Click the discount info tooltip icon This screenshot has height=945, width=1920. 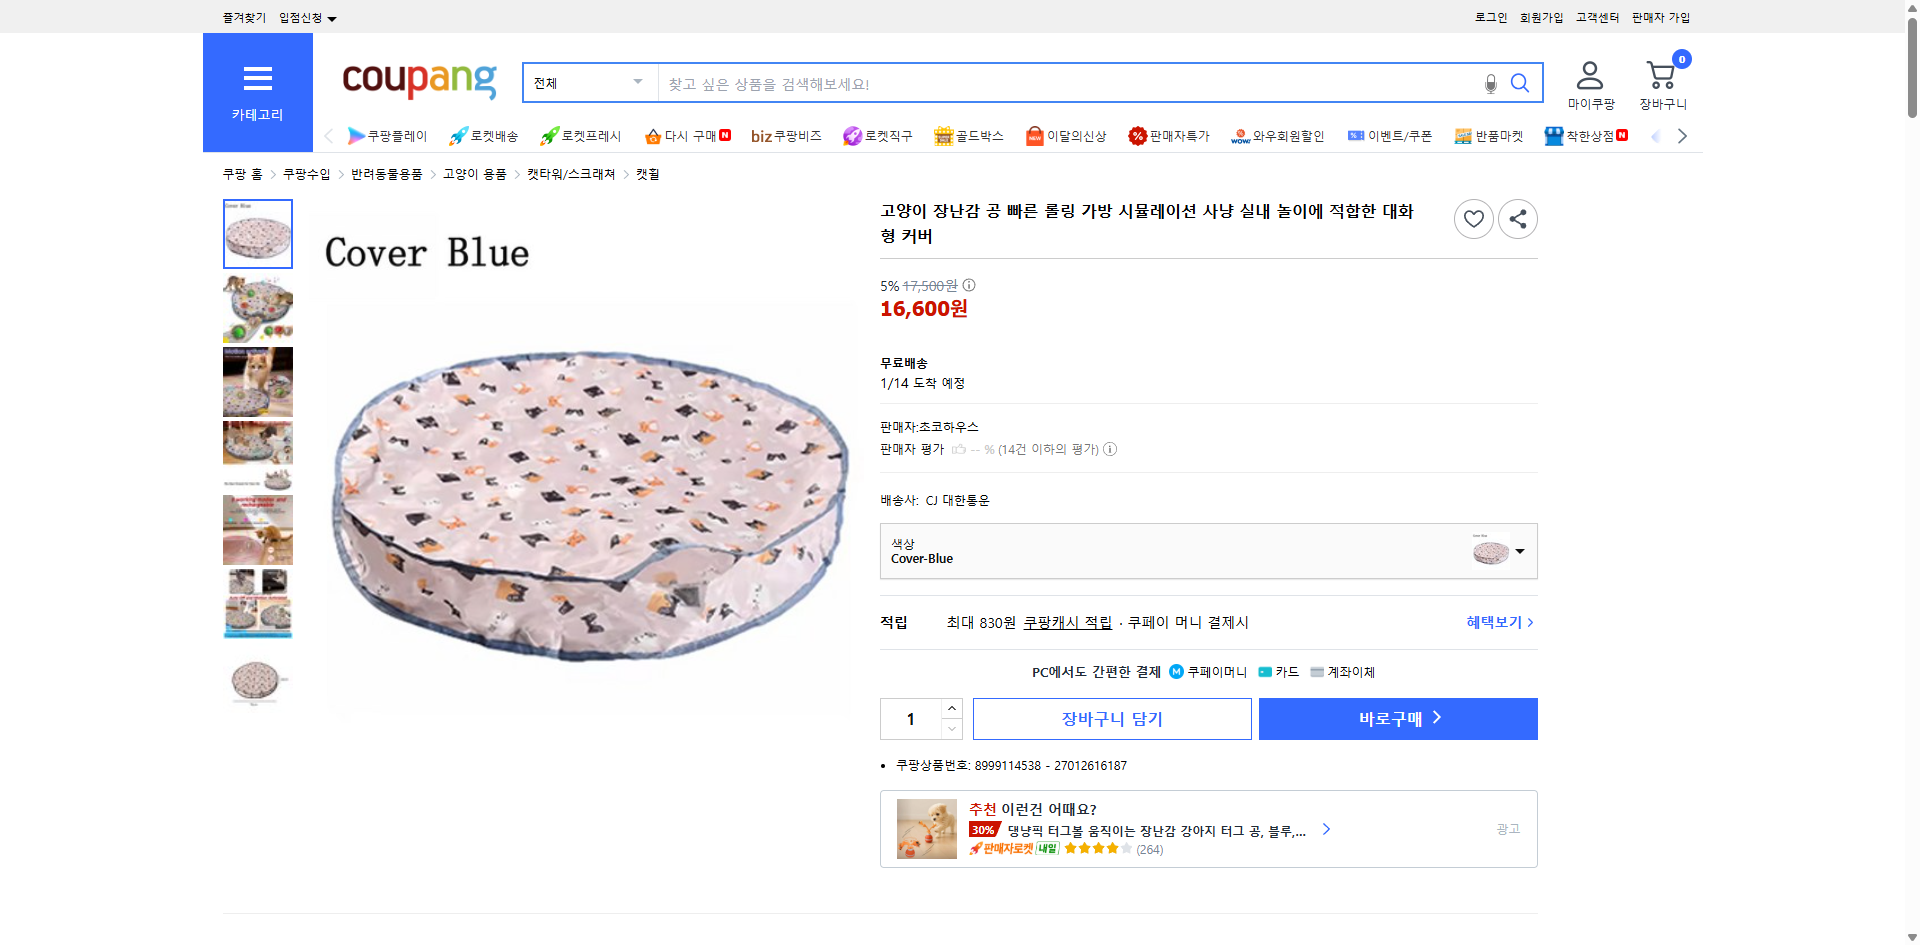coord(967,286)
